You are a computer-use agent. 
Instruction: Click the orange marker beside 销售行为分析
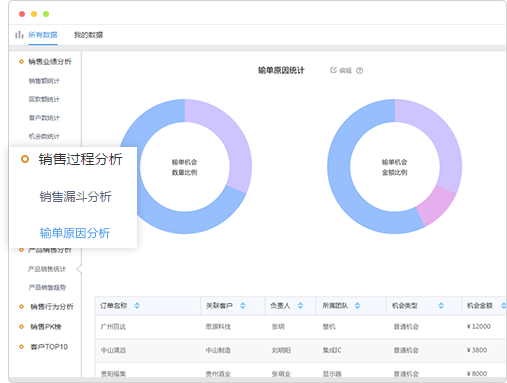(21, 307)
